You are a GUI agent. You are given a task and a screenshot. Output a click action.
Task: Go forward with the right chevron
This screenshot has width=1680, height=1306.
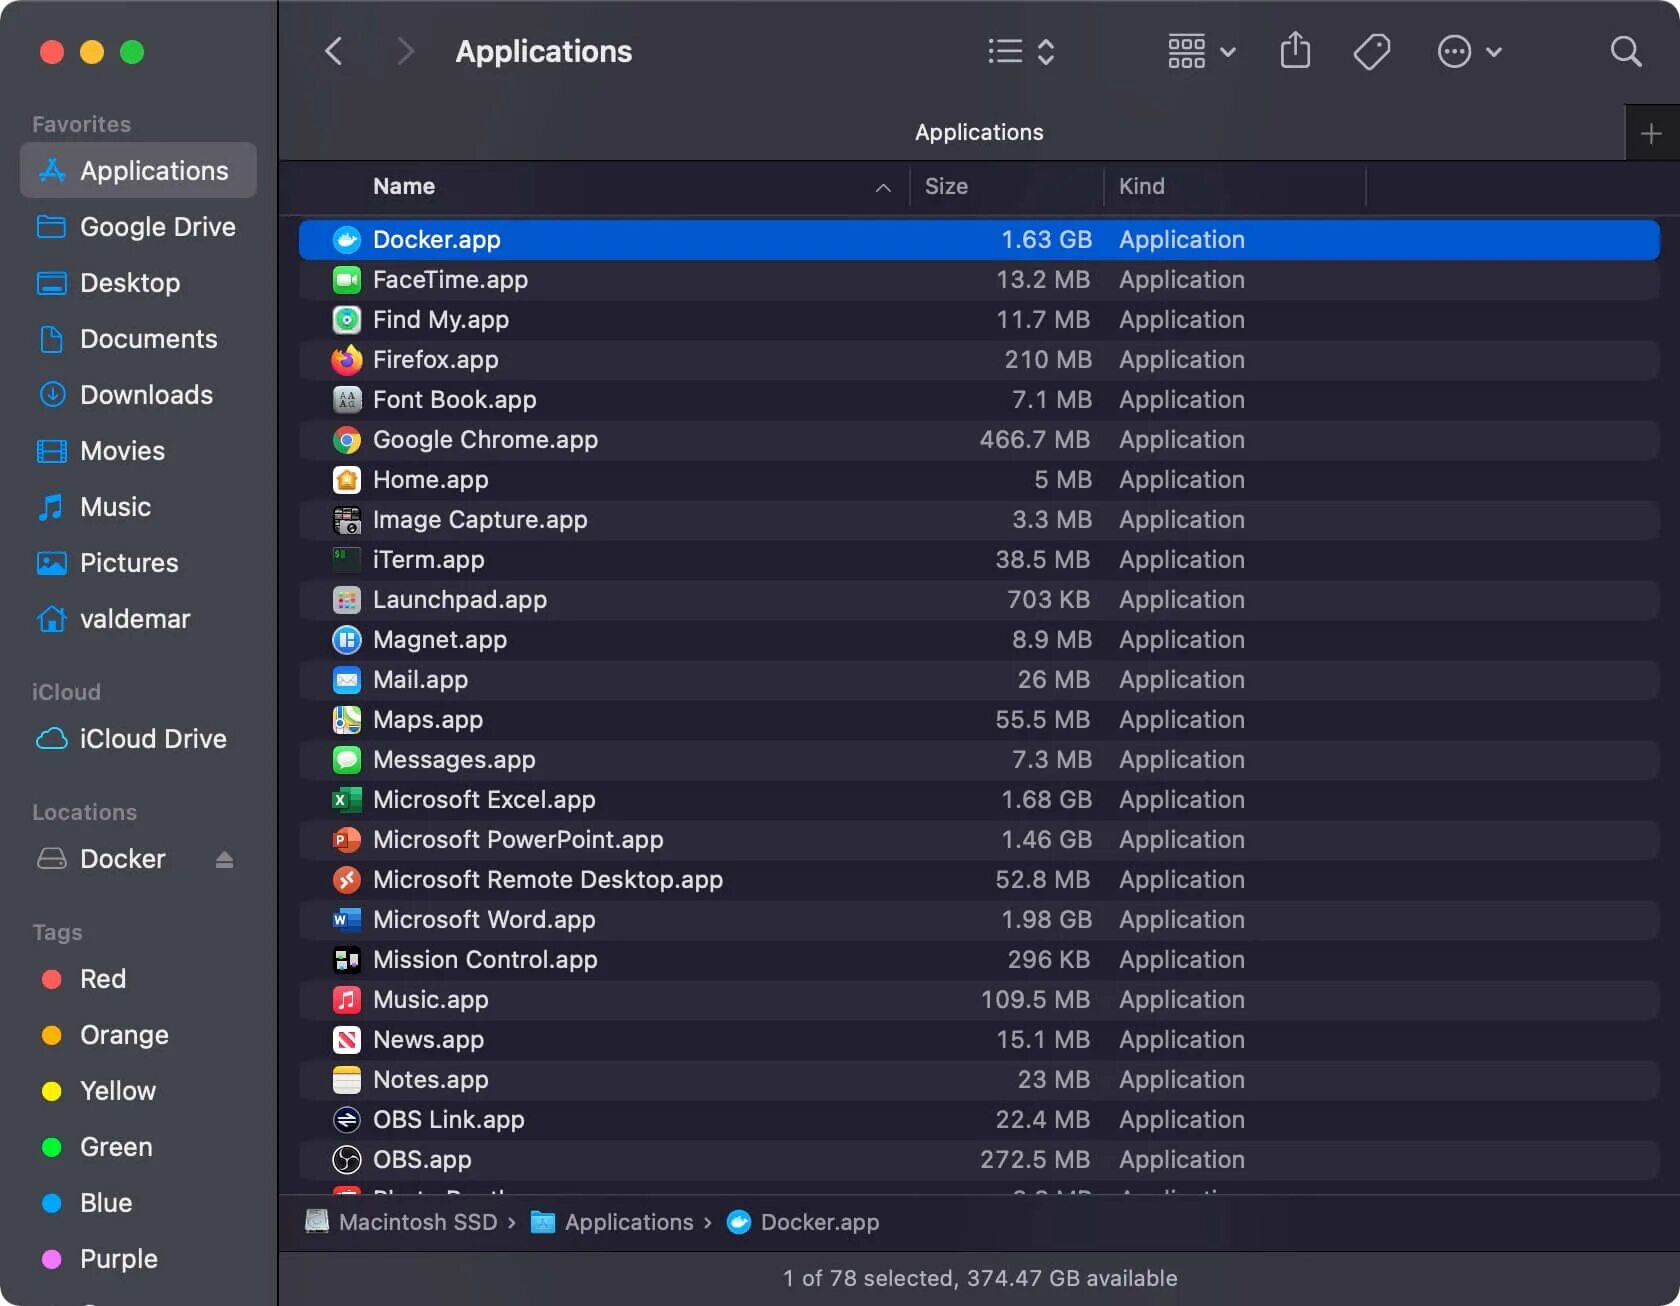[x=405, y=51]
